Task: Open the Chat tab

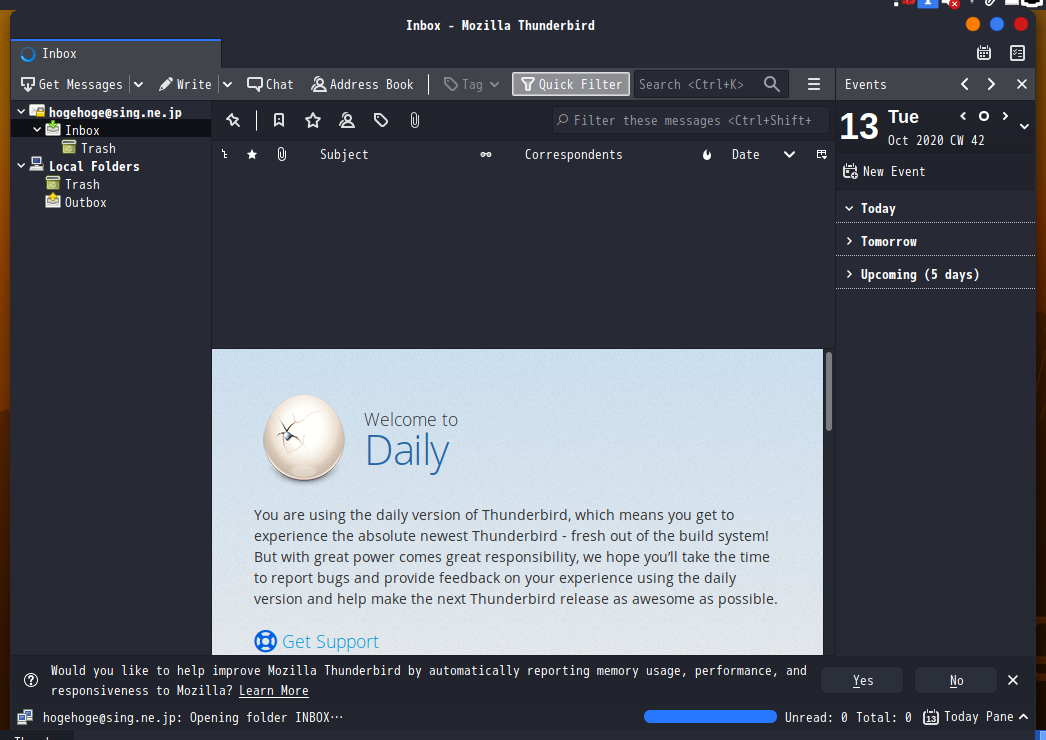Action: (270, 85)
